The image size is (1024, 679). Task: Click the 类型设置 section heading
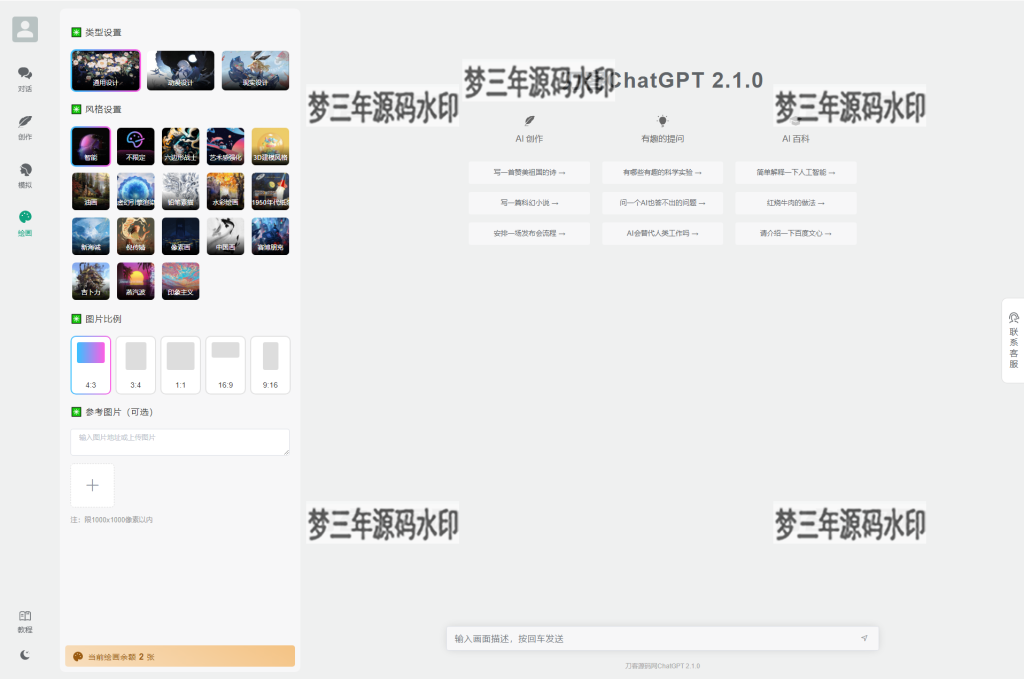pyautogui.click(x=103, y=32)
